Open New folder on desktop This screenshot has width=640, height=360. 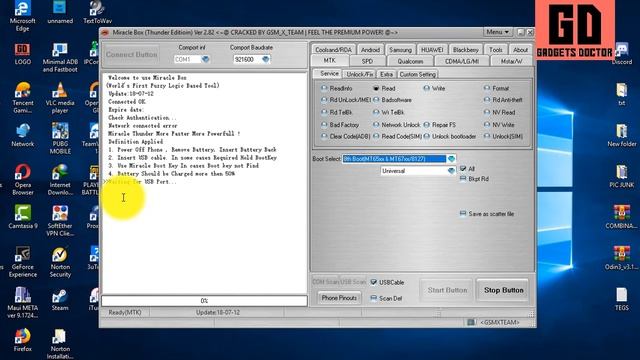(x=622, y=136)
